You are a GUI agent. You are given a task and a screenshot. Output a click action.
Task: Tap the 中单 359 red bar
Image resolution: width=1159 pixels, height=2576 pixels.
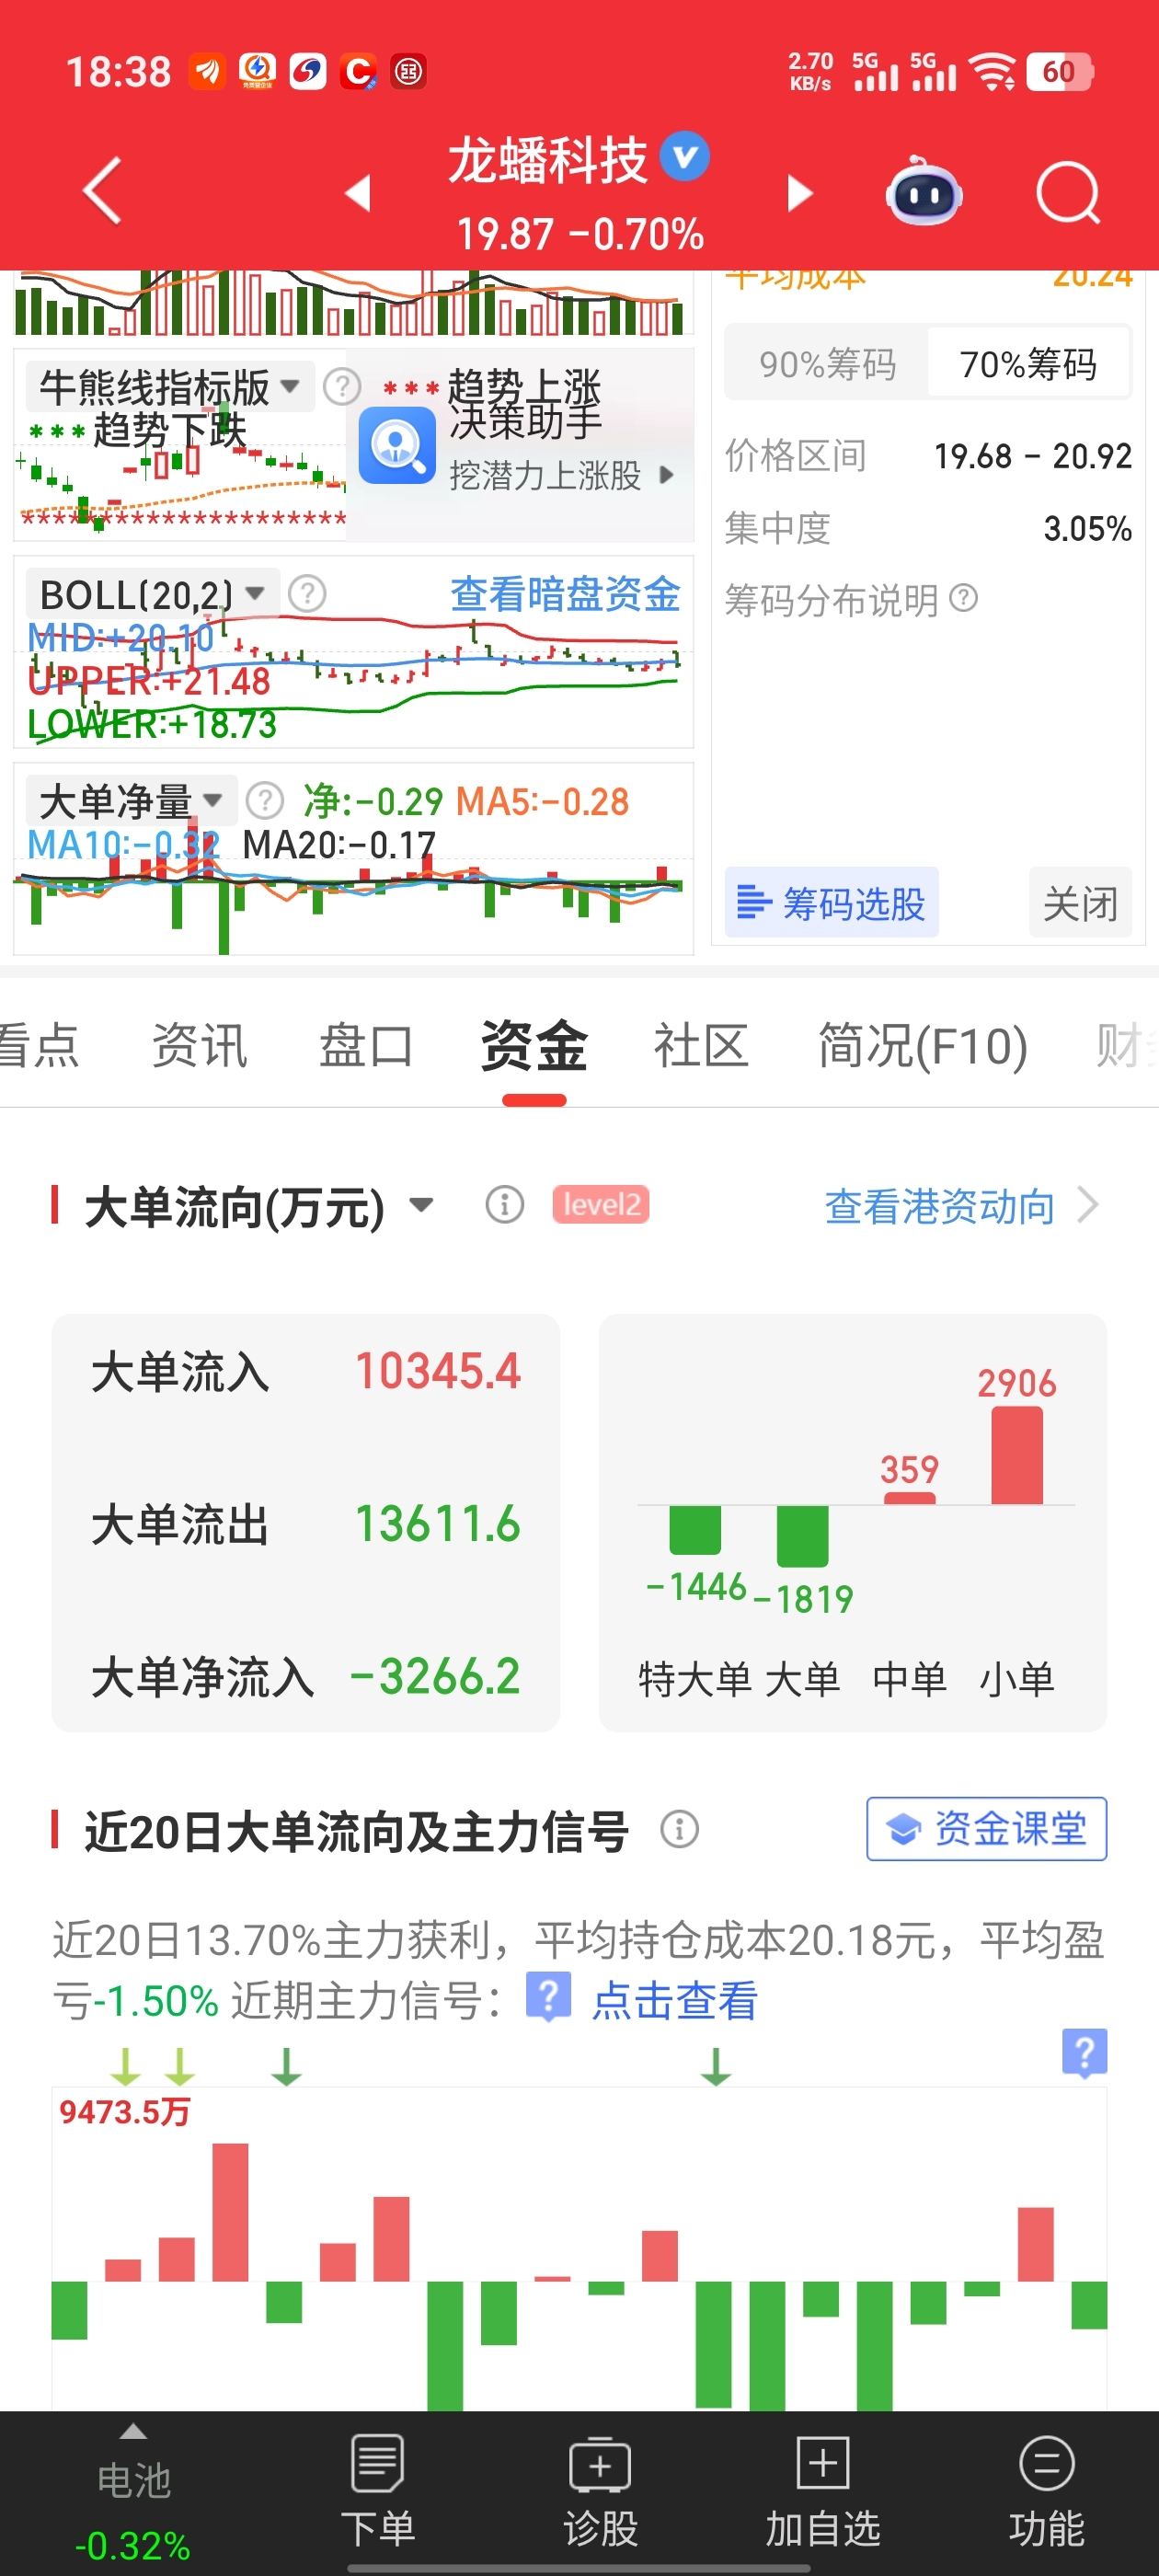tap(910, 1498)
